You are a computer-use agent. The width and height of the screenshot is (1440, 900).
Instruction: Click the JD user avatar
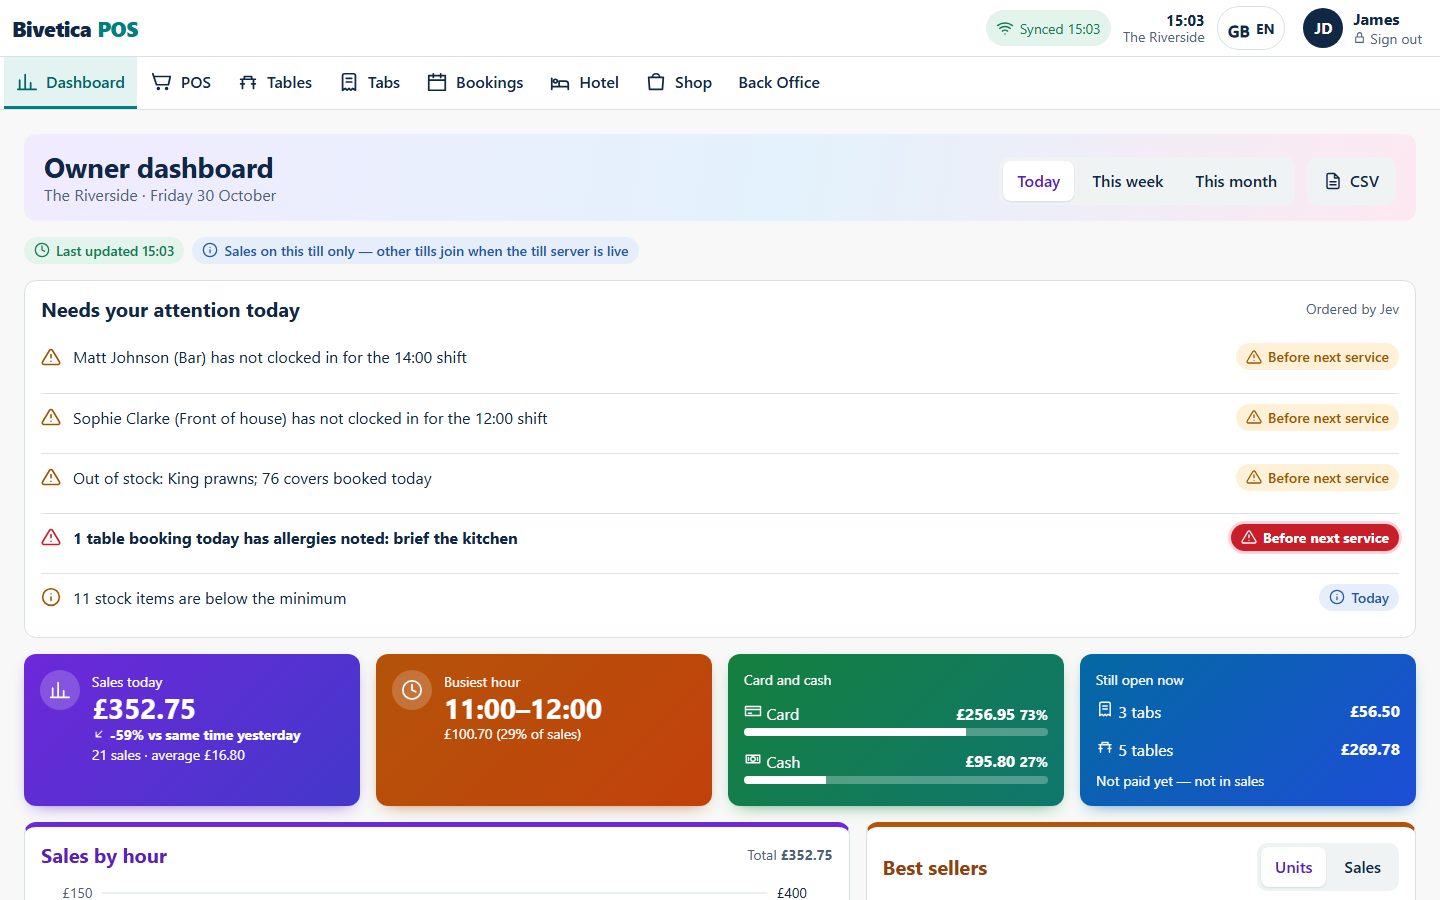tap(1323, 29)
